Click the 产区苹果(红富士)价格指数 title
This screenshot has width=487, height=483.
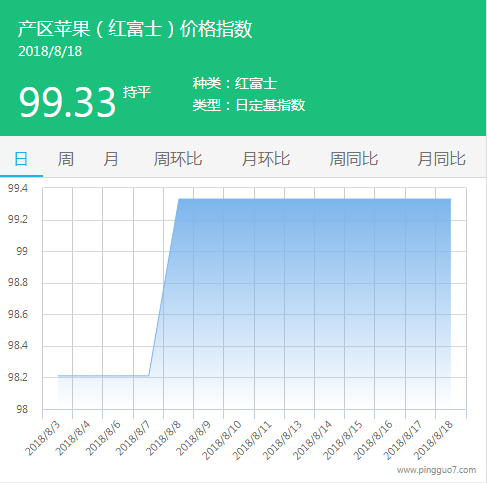(x=135, y=29)
